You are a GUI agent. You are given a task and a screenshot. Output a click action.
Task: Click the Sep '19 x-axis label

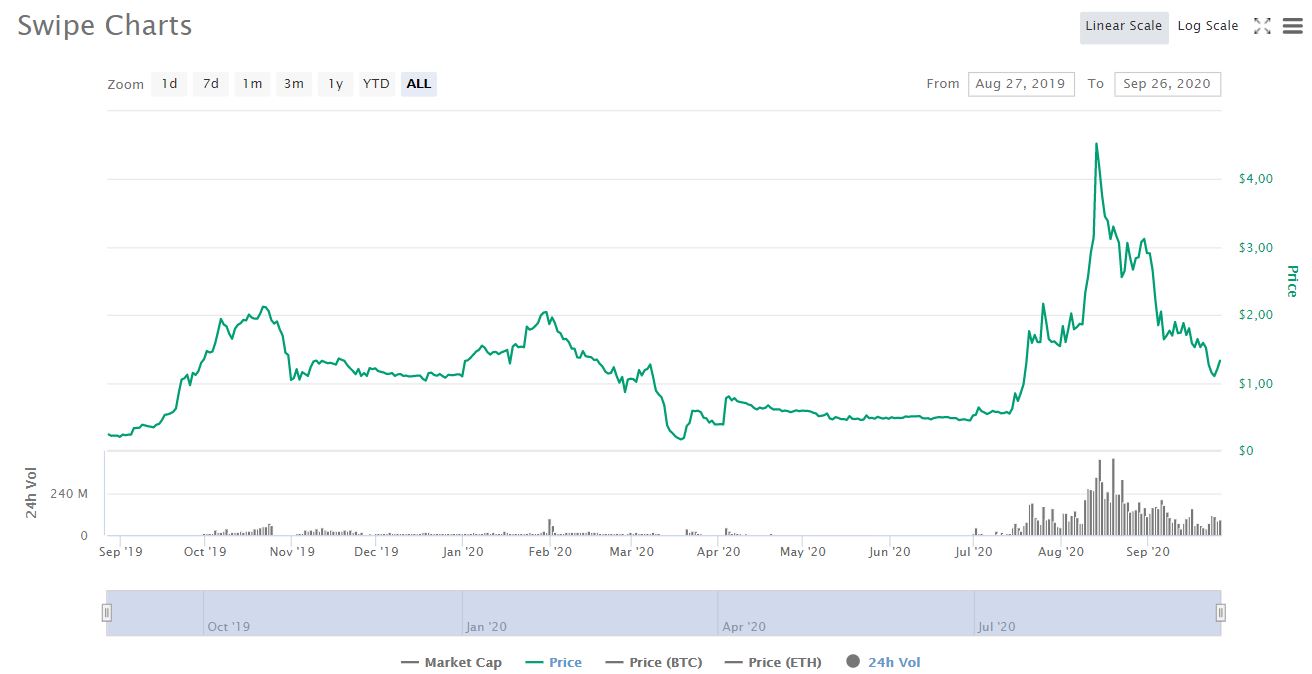pos(121,551)
